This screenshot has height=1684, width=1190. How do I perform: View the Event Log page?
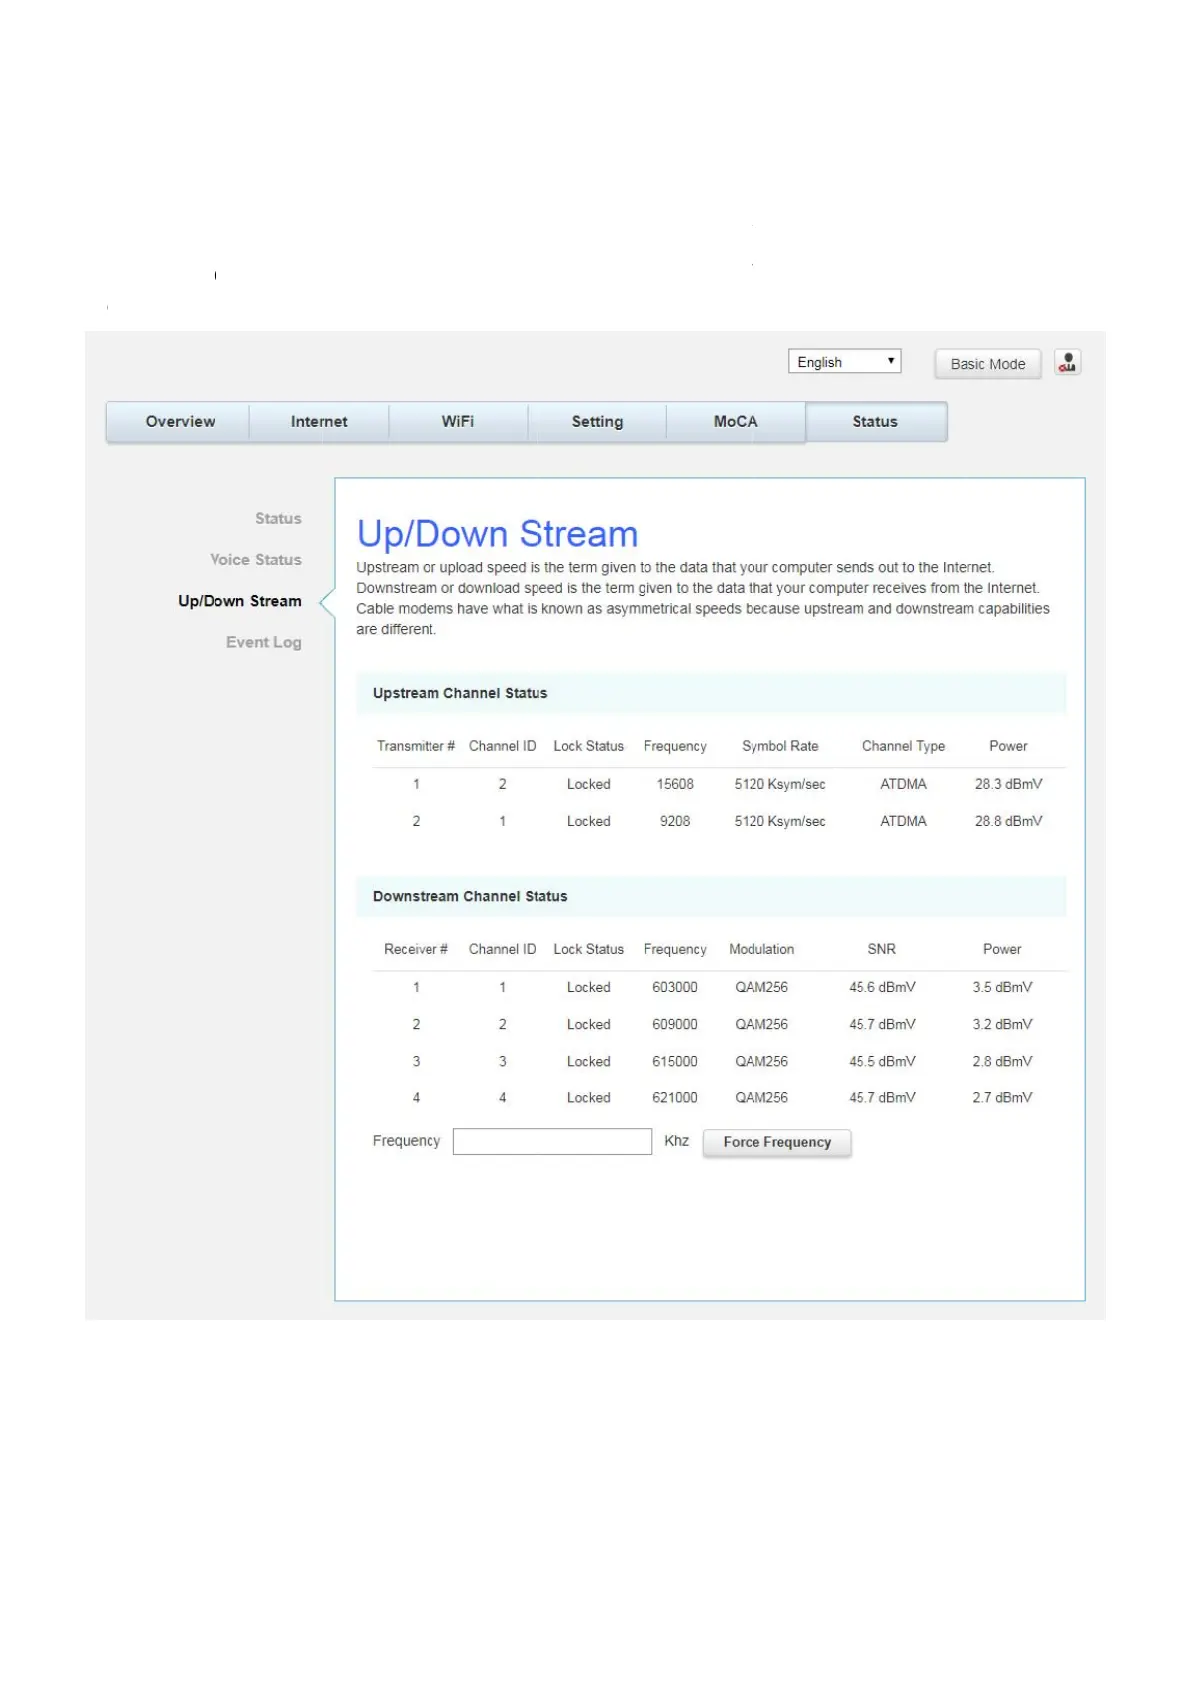click(264, 642)
